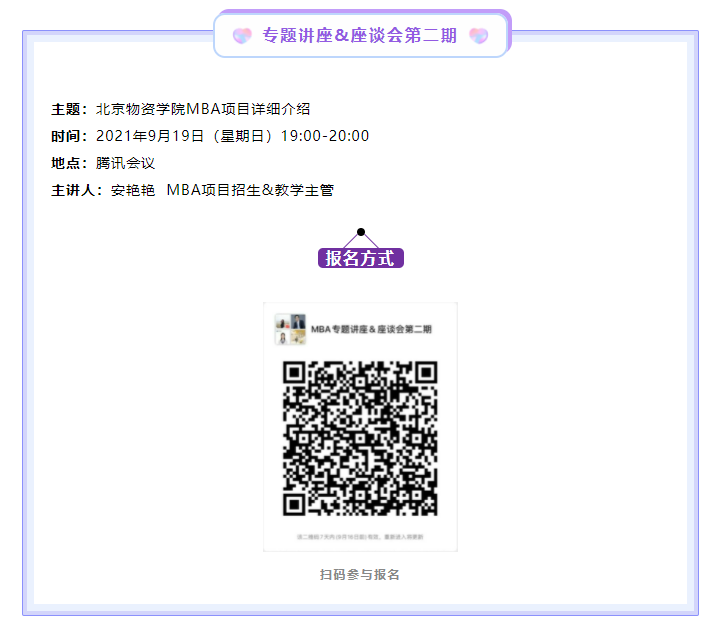Click the group avatar thumbnail in QR card
This screenshot has width=726, height=623.
pyautogui.click(x=290, y=329)
